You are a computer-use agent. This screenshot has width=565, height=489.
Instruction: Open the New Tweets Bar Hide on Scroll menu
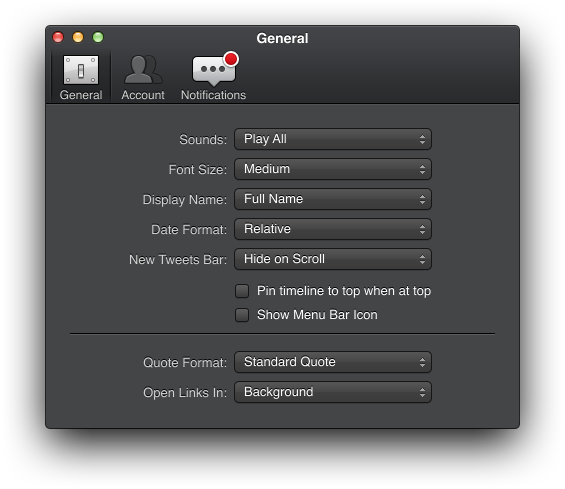tap(333, 259)
